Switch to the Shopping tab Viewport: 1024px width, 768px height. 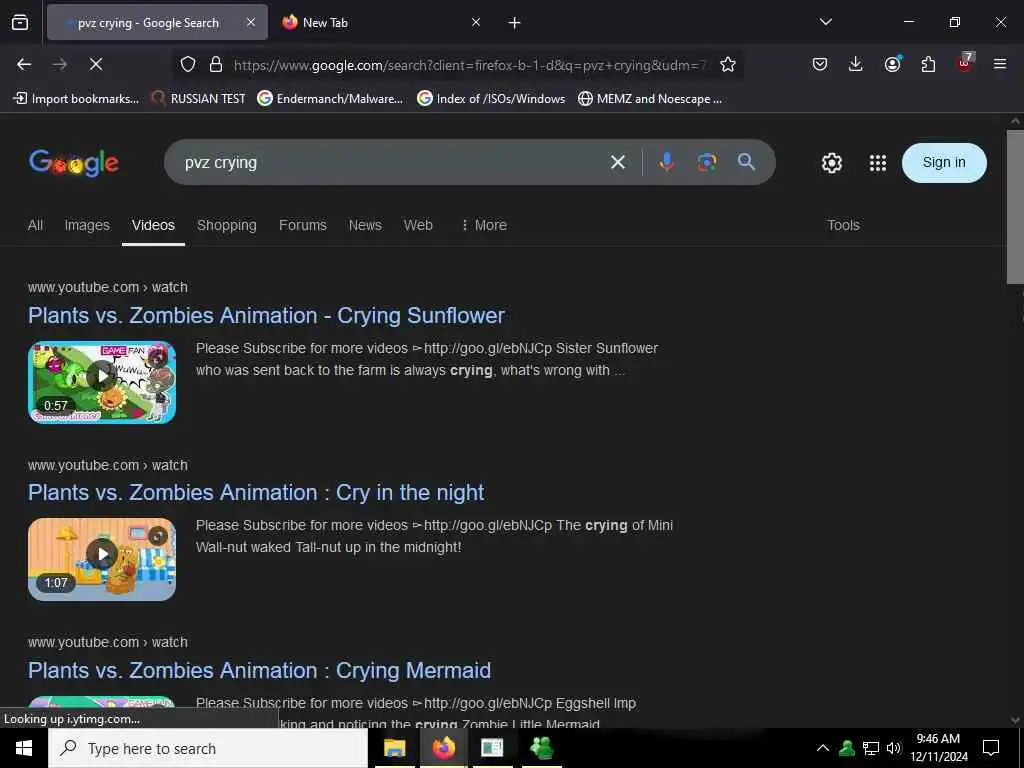tap(227, 225)
